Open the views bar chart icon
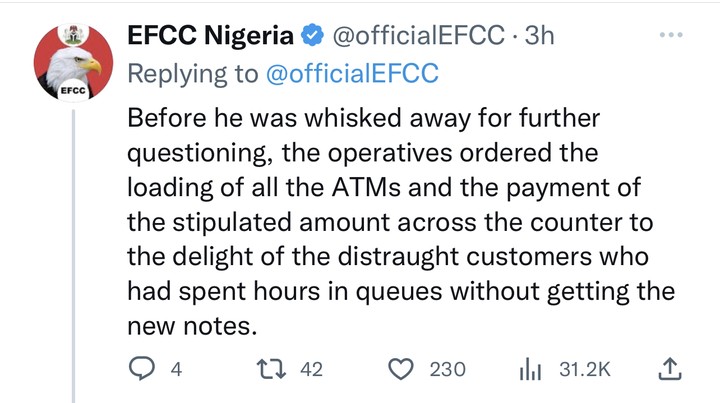This screenshot has width=720, height=403. click(x=530, y=370)
